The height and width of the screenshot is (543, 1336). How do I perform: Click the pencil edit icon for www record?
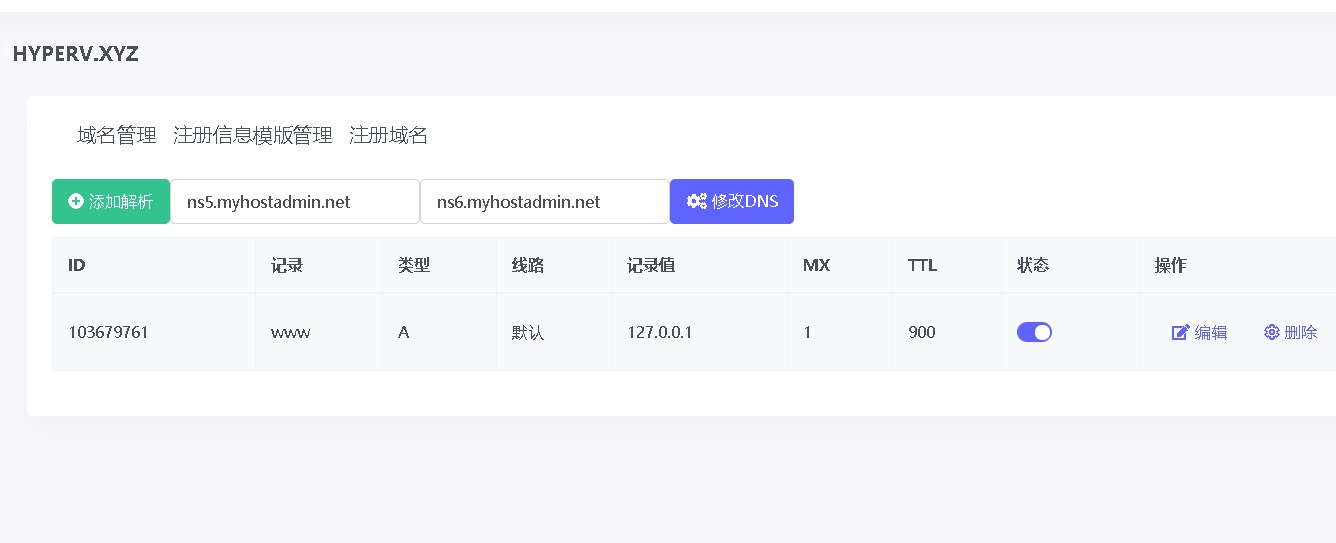[x=1180, y=333]
